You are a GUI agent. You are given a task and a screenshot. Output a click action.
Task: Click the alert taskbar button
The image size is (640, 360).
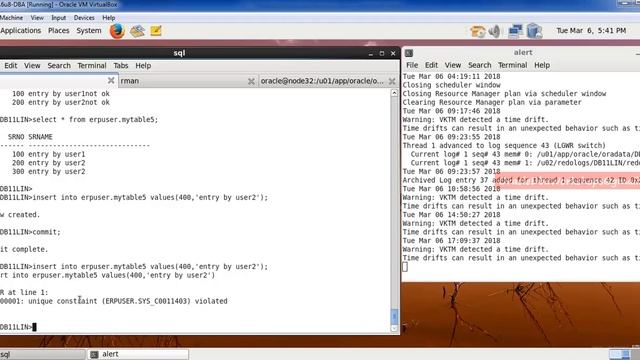138,354
